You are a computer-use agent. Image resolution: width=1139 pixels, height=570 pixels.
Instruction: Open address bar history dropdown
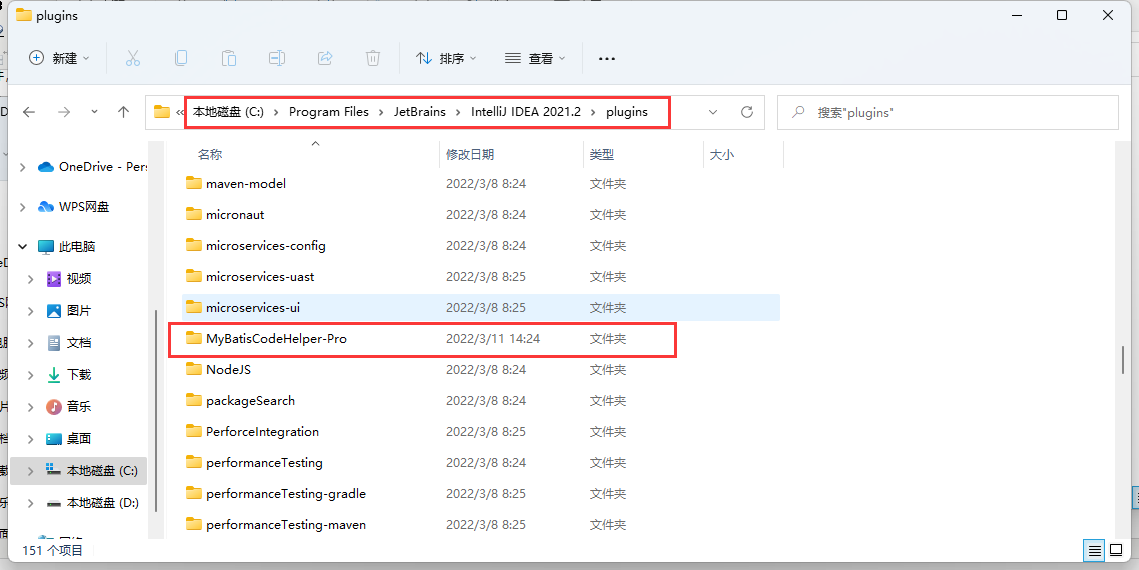pyautogui.click(x=713, y=112)
